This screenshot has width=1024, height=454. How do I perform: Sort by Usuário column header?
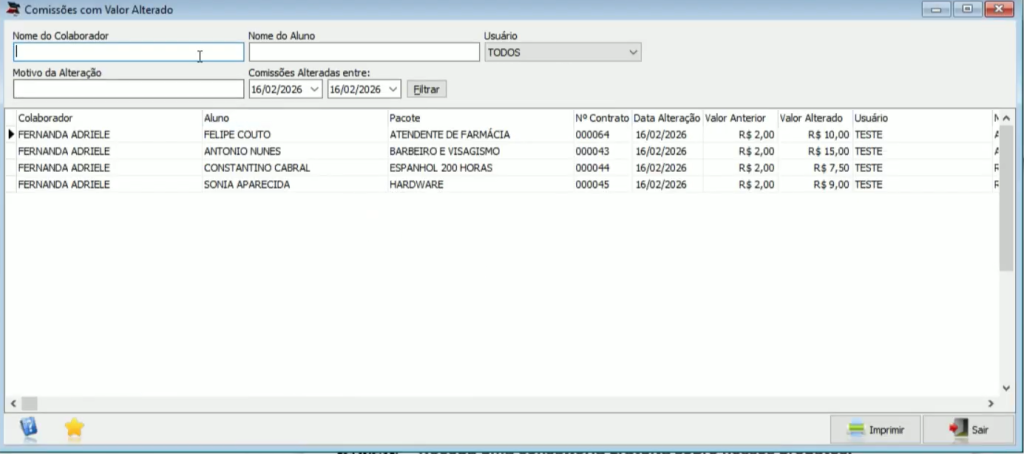(922, 118)
